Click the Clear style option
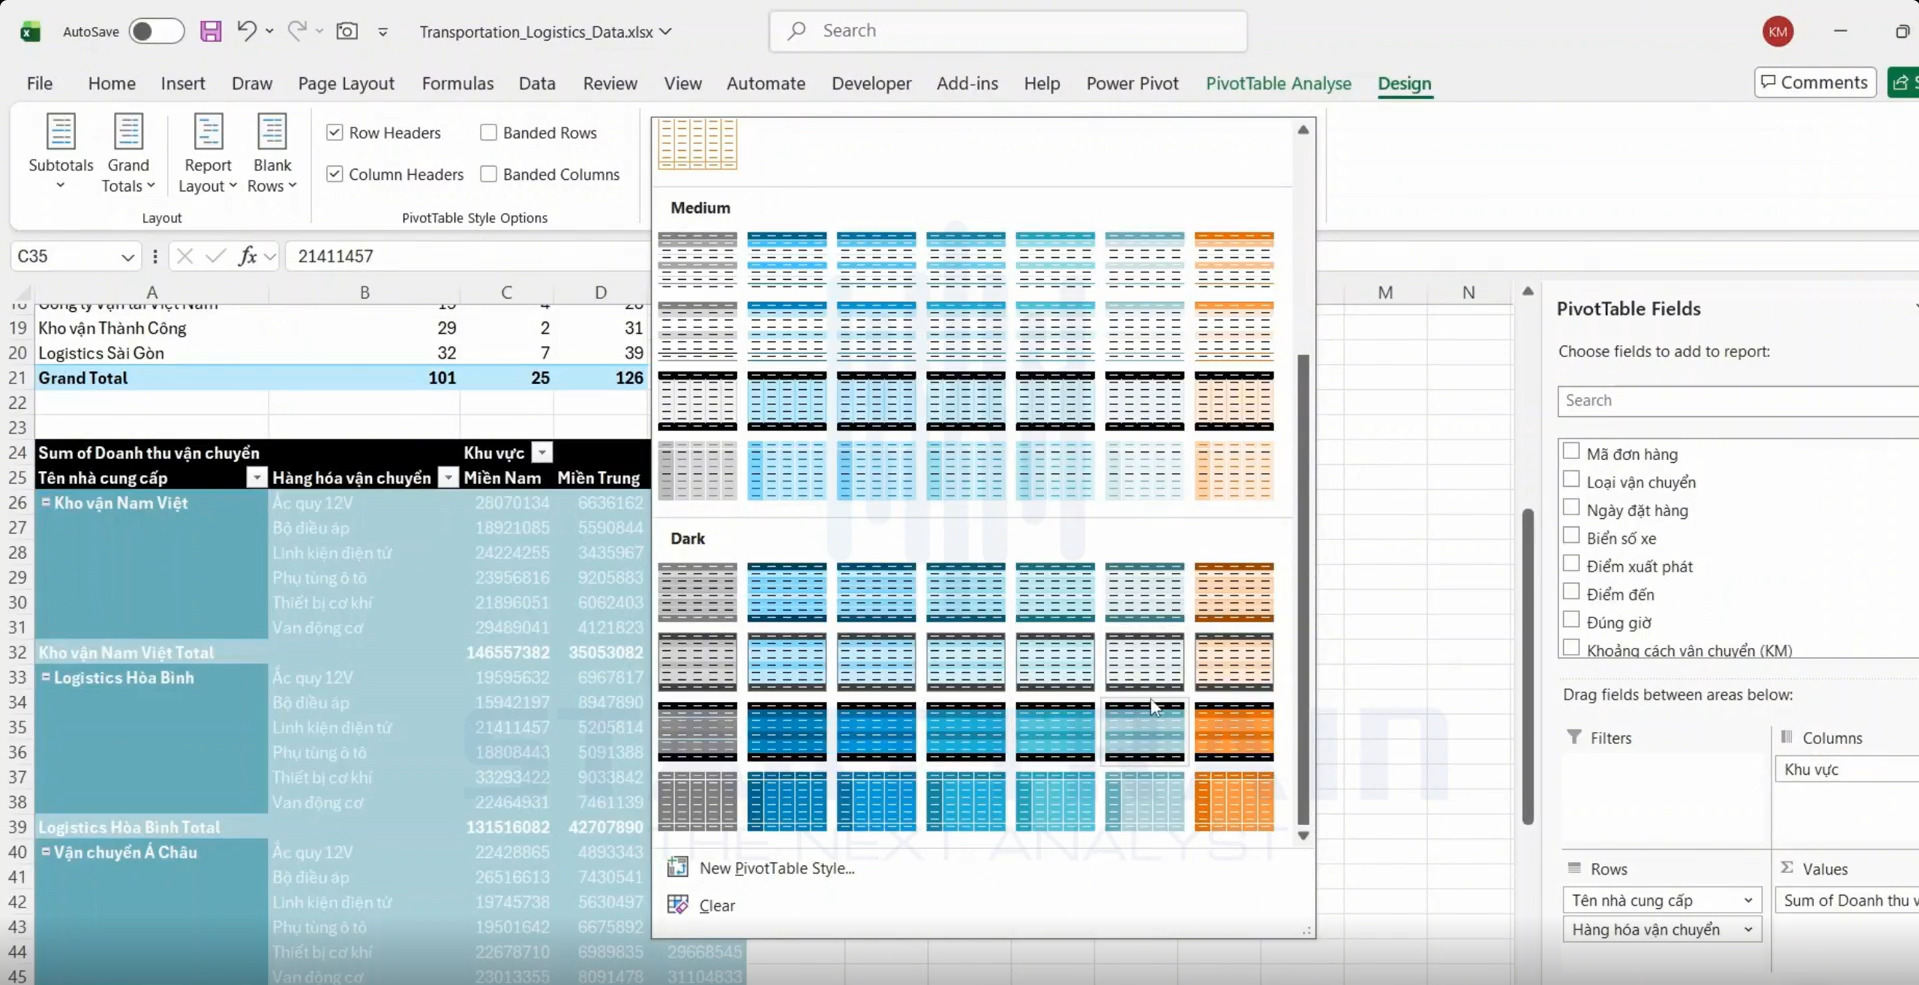The image size is (1919, 985). 717,905
